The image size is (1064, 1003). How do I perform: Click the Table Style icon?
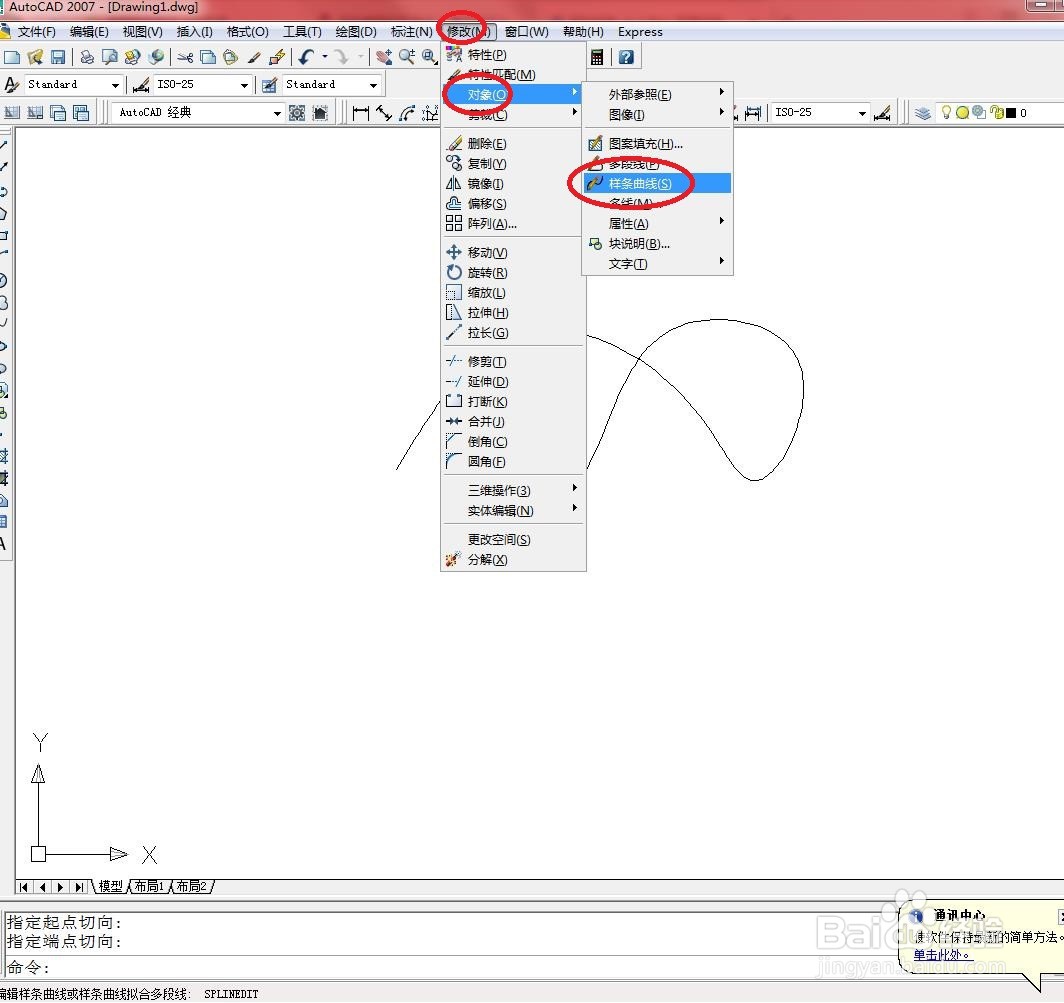tap(269, 85)
